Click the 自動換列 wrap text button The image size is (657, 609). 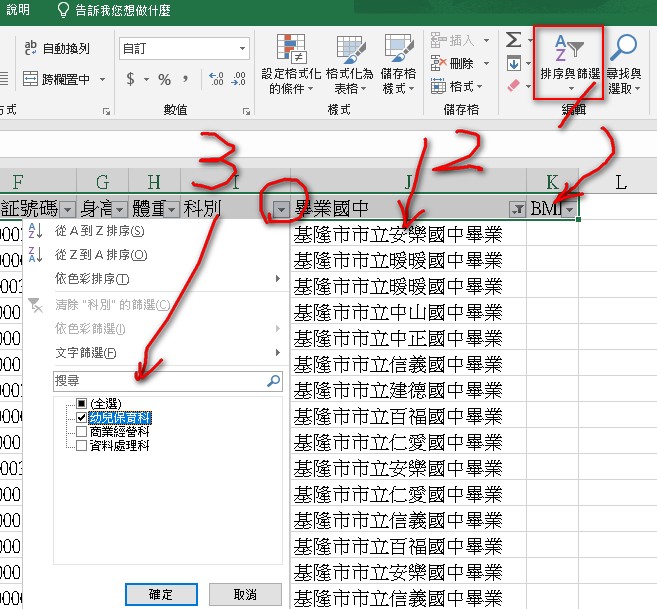tap(58, 48)
